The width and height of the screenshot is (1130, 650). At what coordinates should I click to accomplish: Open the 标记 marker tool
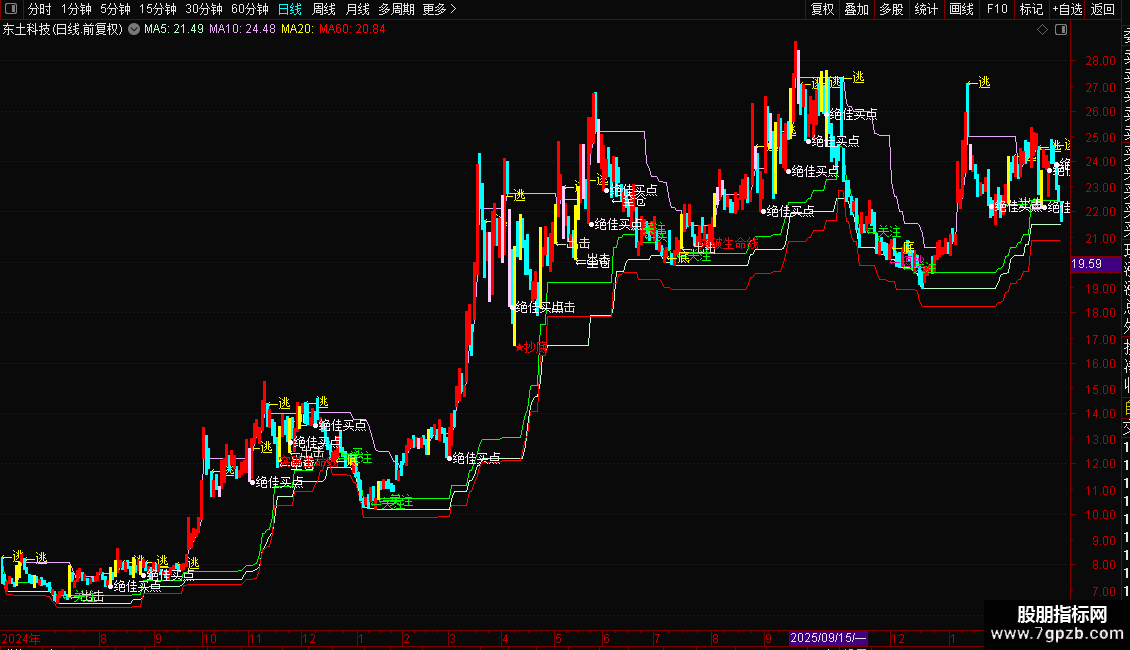pyautogui.click(x=1031, y=9)
